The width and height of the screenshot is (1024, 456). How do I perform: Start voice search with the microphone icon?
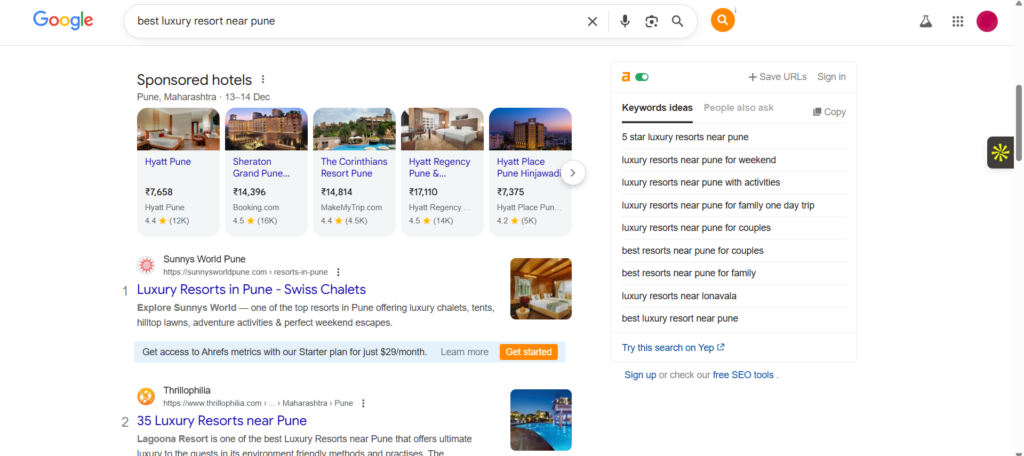(625, 21)
